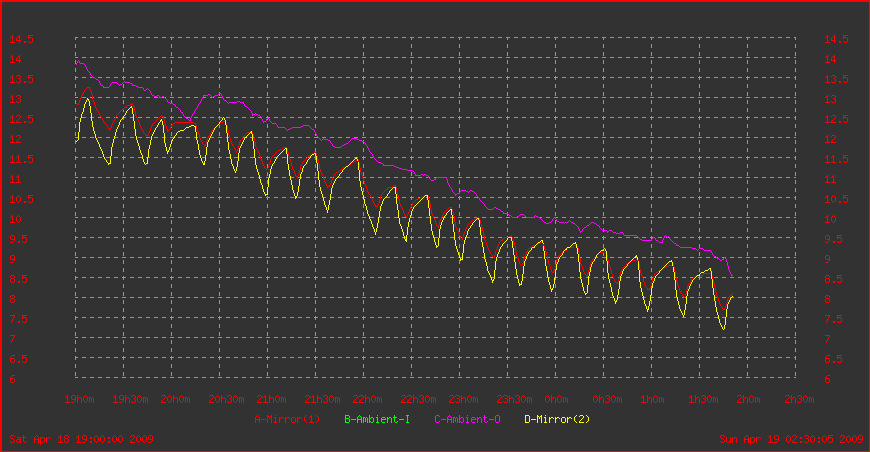Click the right axis value 12
The image size is (870, 452).
point(830,139)
